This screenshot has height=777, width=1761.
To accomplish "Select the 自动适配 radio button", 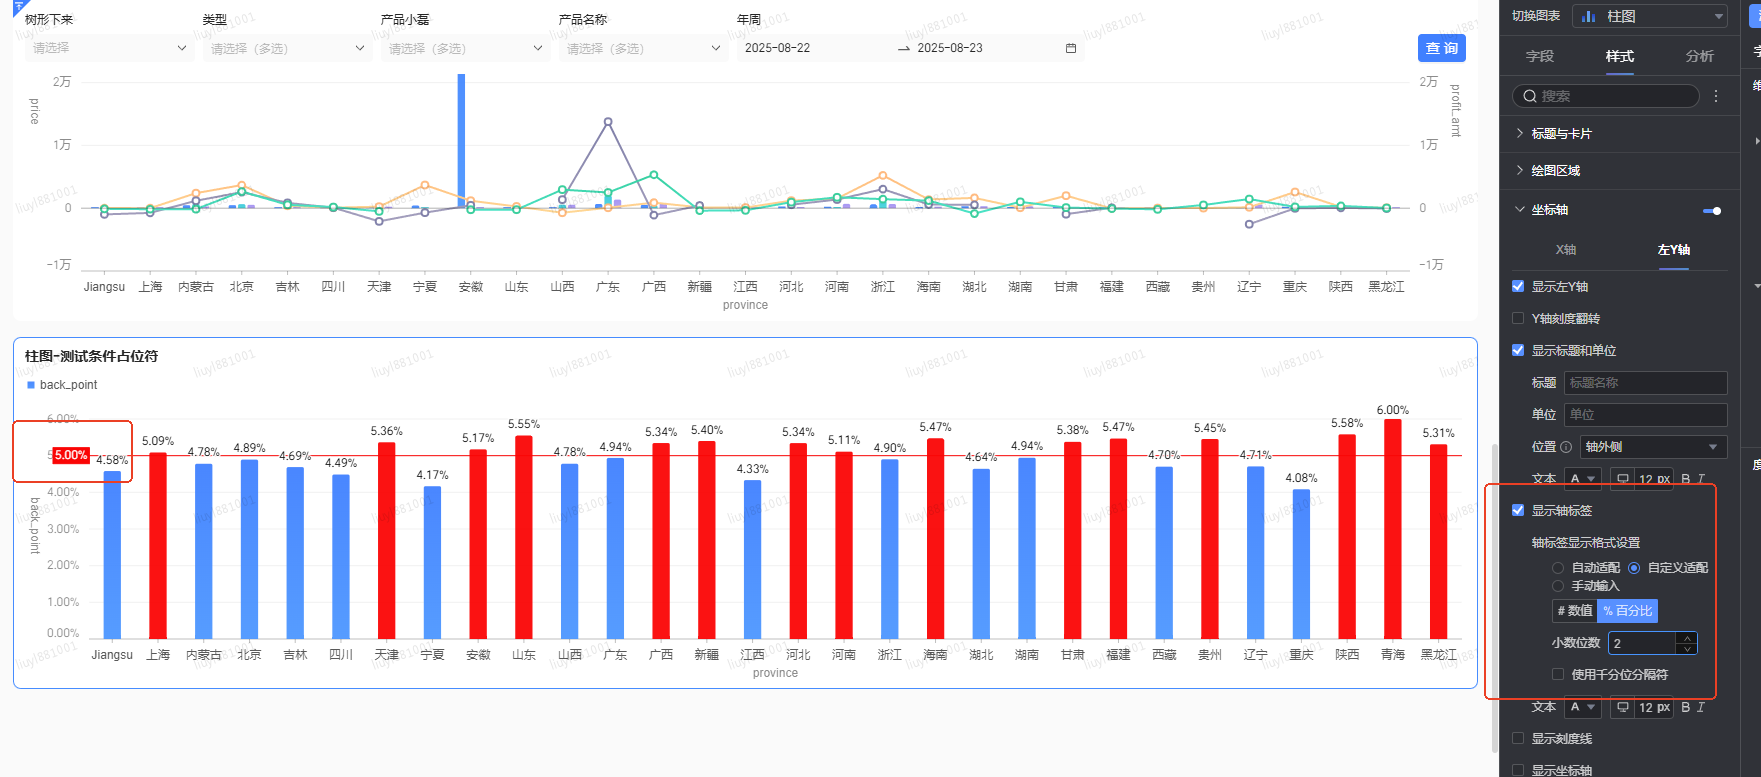I will pos(1558,568).
